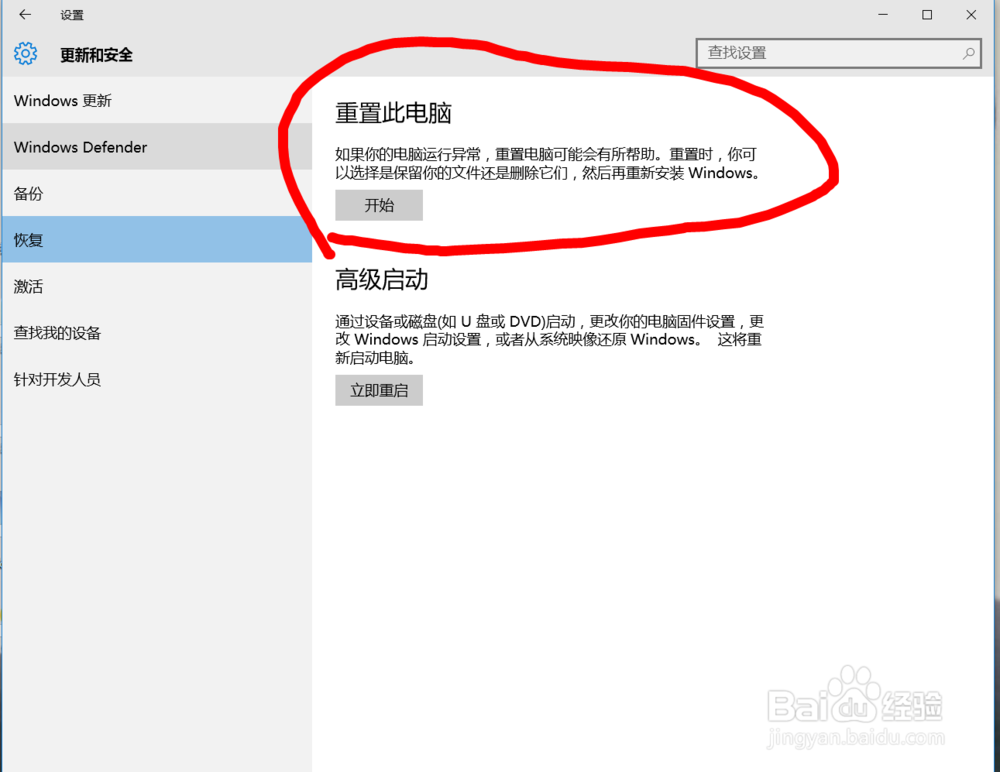The image size is (1000, 772).
Task: Click the 更新和安全 page title
Action: 96,55
